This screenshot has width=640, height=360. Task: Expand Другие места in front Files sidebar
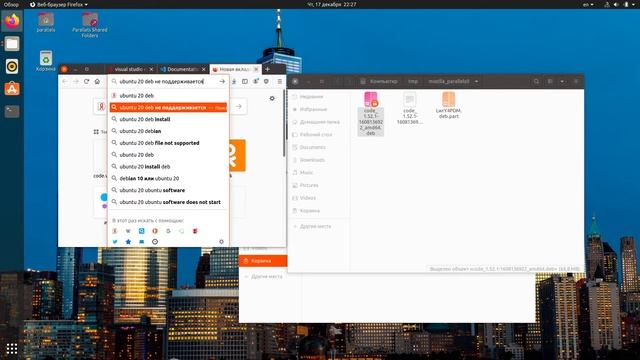pyautogui.click(x=312, y=226)
